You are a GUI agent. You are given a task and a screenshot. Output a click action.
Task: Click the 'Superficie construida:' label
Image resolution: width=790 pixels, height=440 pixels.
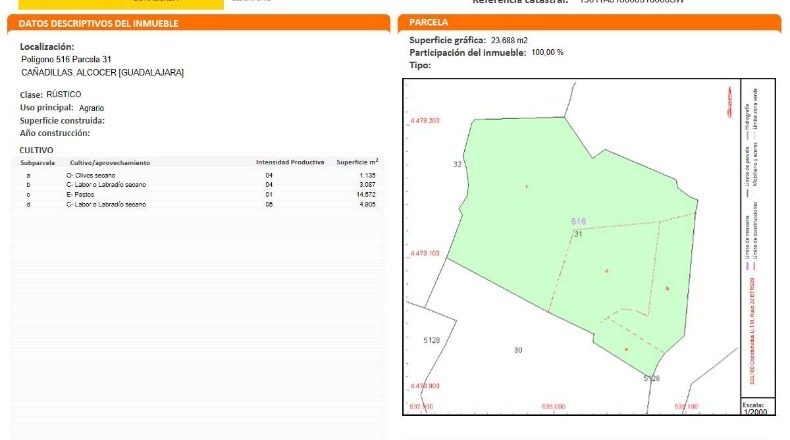[x=62, y=121]
